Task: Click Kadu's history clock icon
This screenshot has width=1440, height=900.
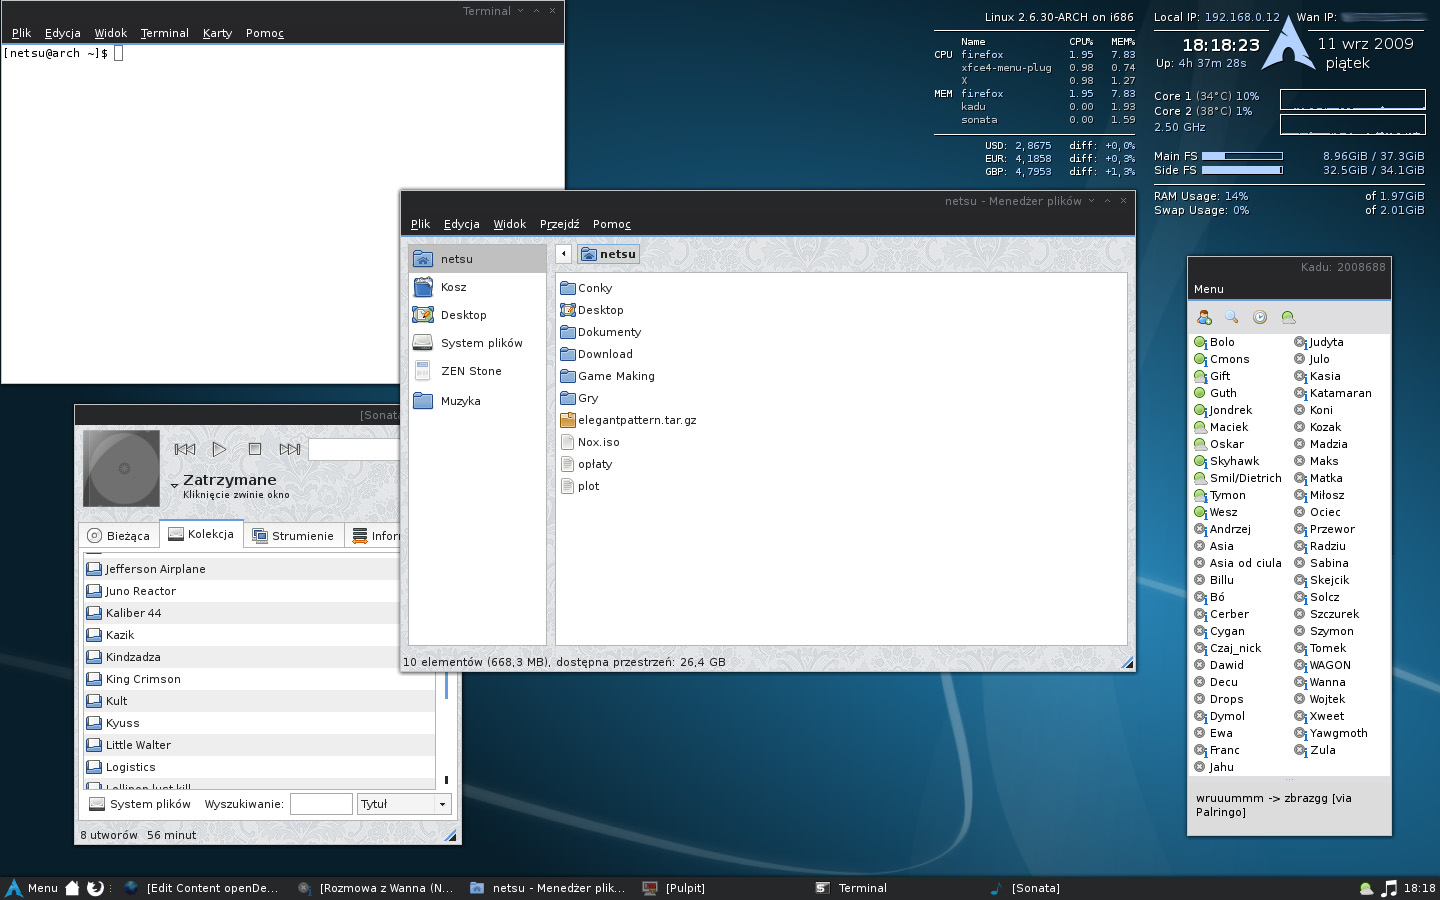Action: pyautogui.click(x=1260, y=317)
